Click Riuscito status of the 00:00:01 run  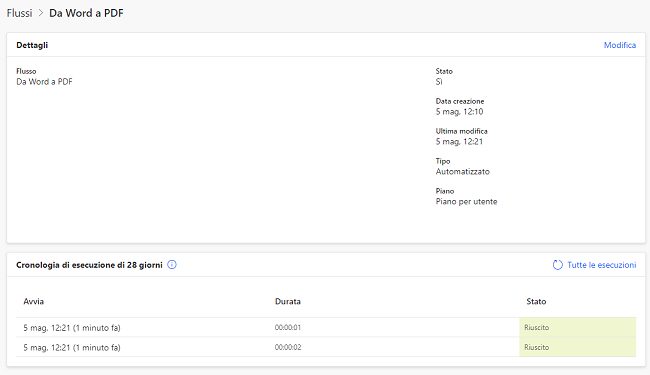coord(536,327)
